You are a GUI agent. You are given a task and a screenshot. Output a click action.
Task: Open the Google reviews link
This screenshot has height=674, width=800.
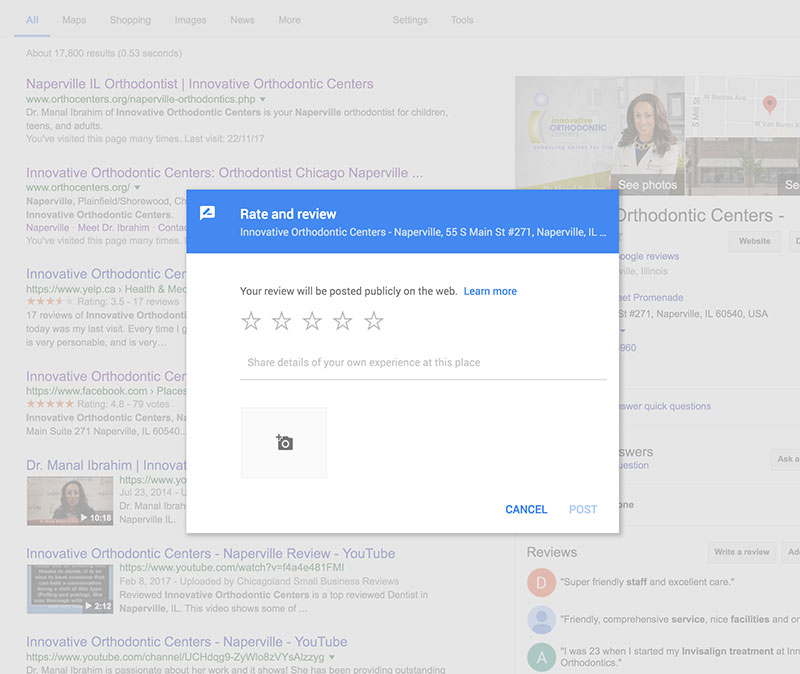pyautogui.click(x=649, y=256)
